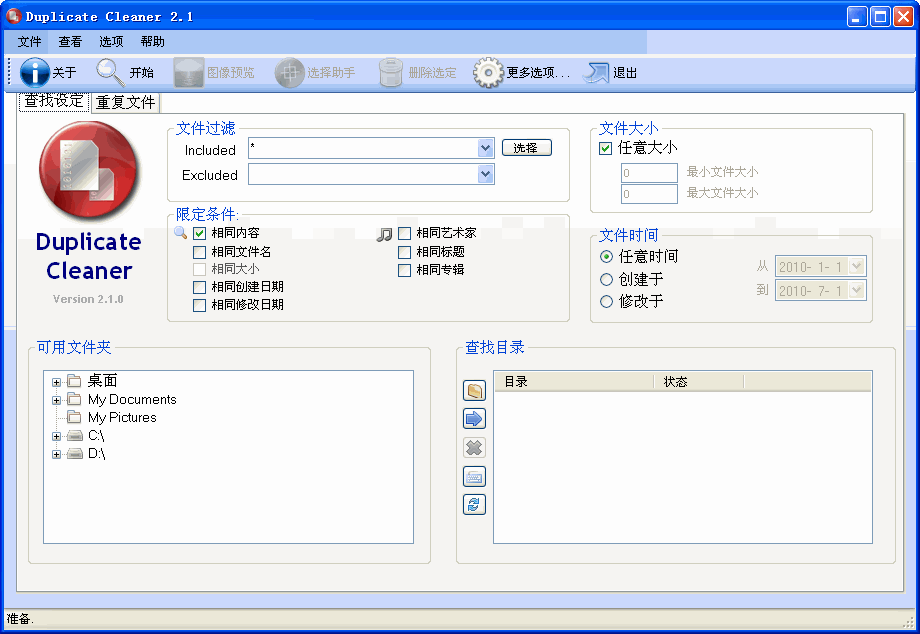
Task: Toggle the 任意大小 checkbox
Action: click(605, 148)
